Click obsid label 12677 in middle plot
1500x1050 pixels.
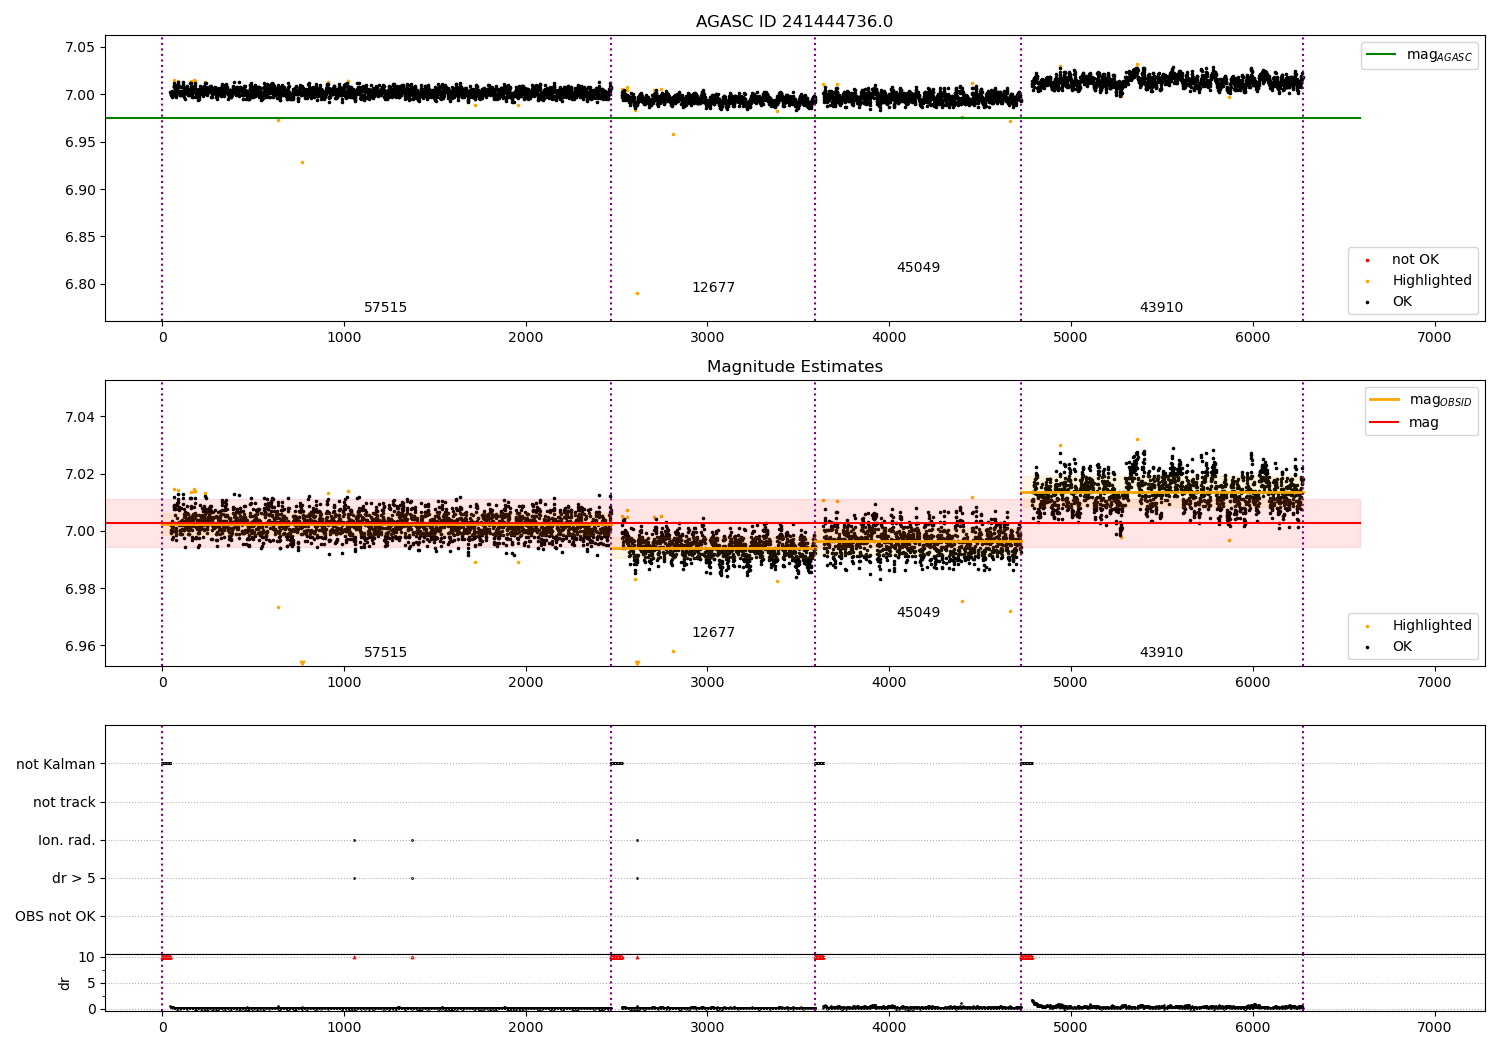coord(713,633)
